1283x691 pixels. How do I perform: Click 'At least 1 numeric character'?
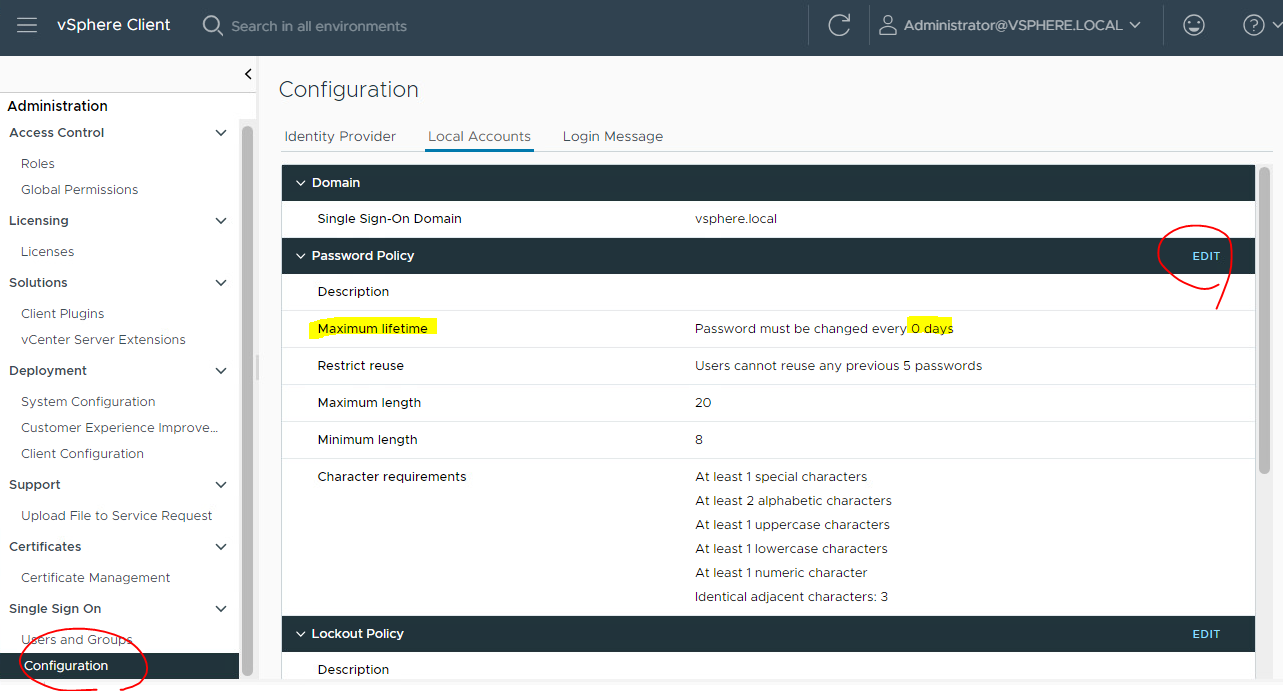tap(781, 573)
